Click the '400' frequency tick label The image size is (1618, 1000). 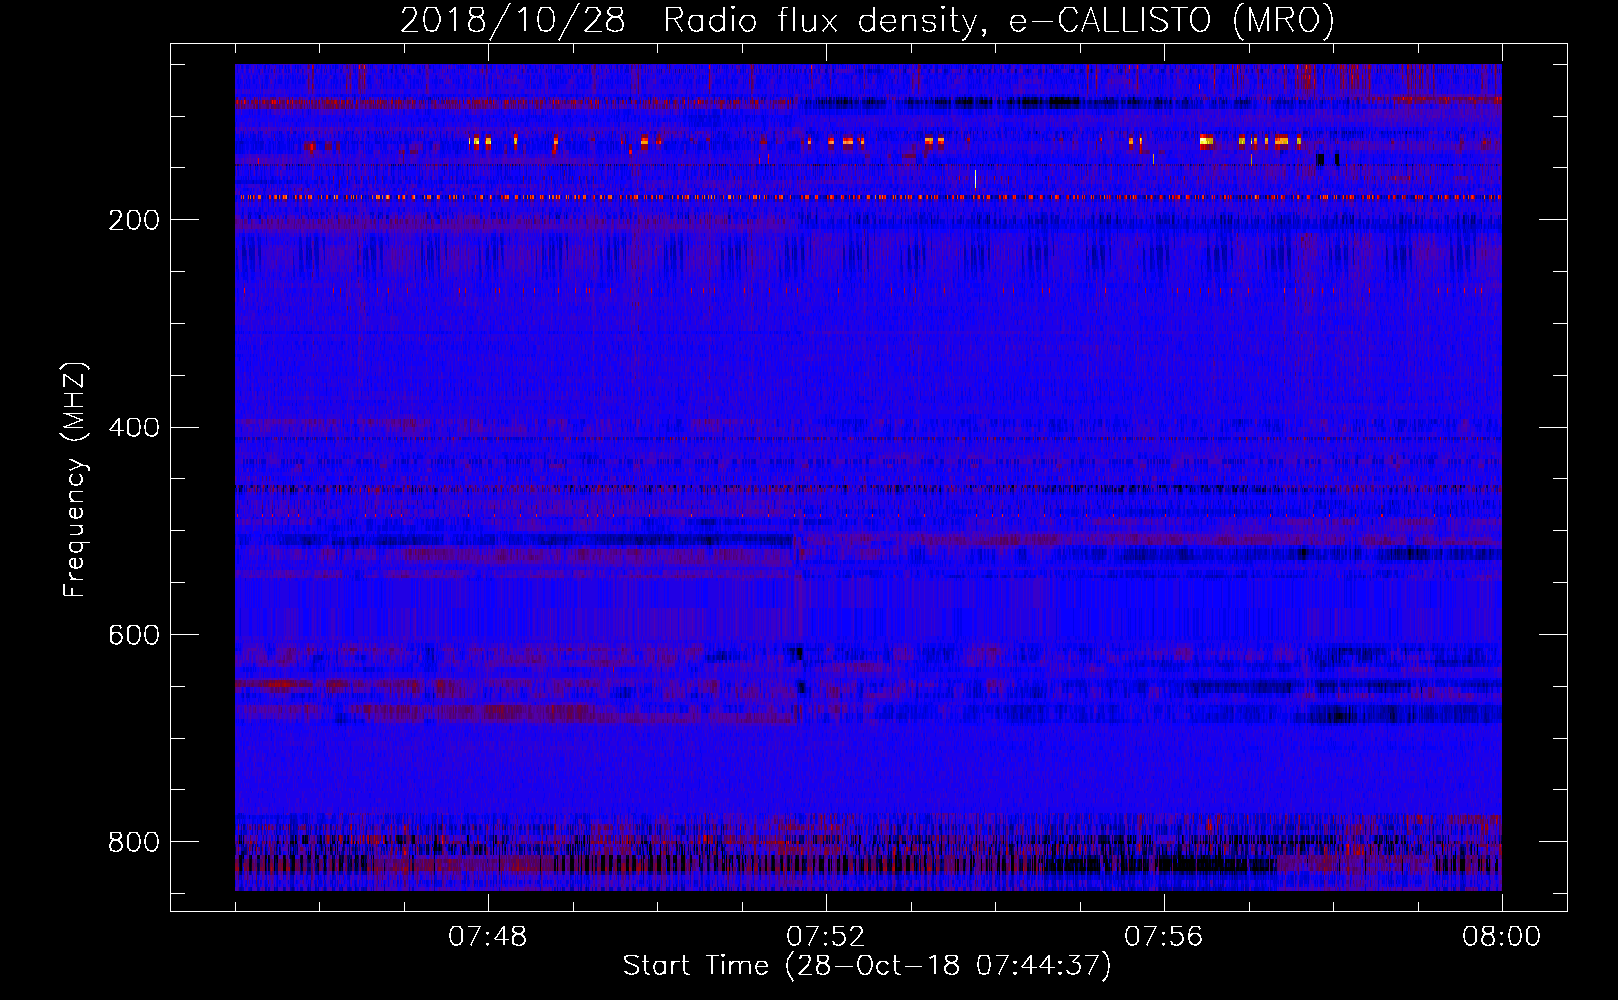tap(134, 428)
